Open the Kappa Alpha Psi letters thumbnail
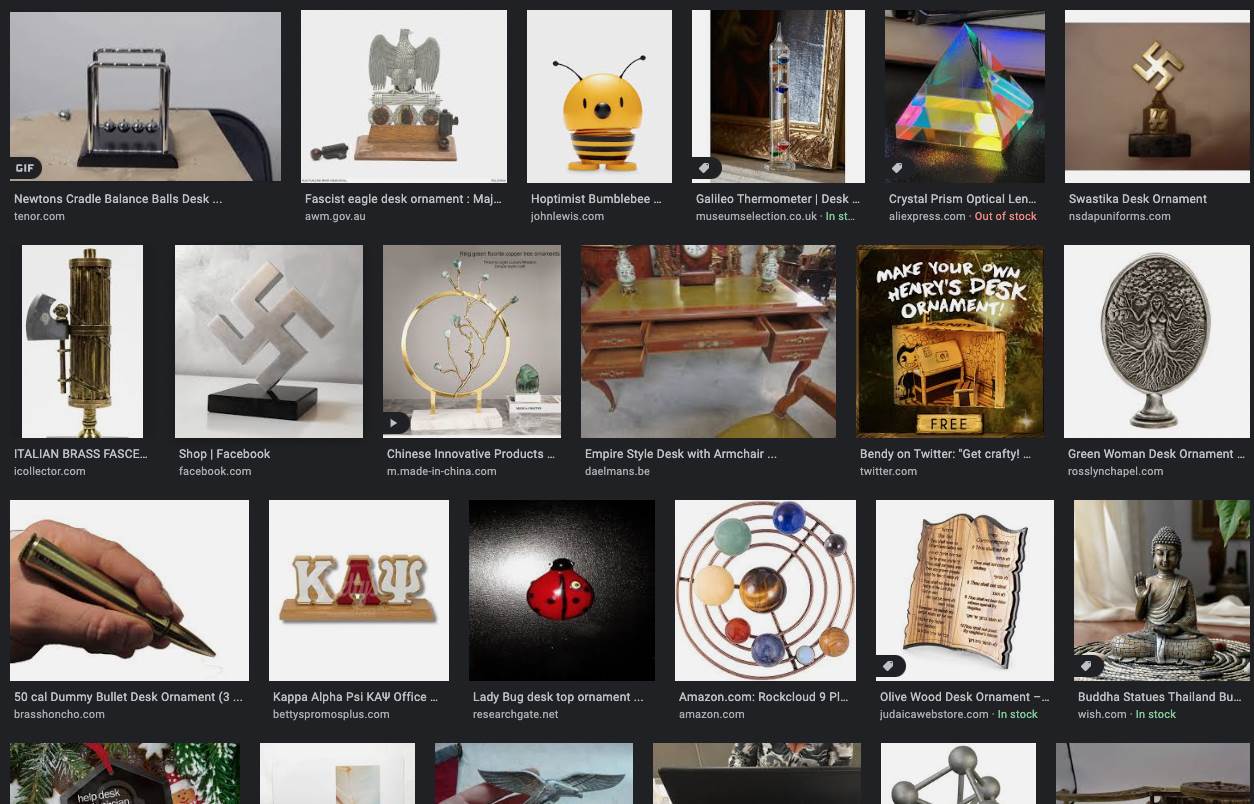The height and width of the screenshot is (804, 1254). [358, 590]
